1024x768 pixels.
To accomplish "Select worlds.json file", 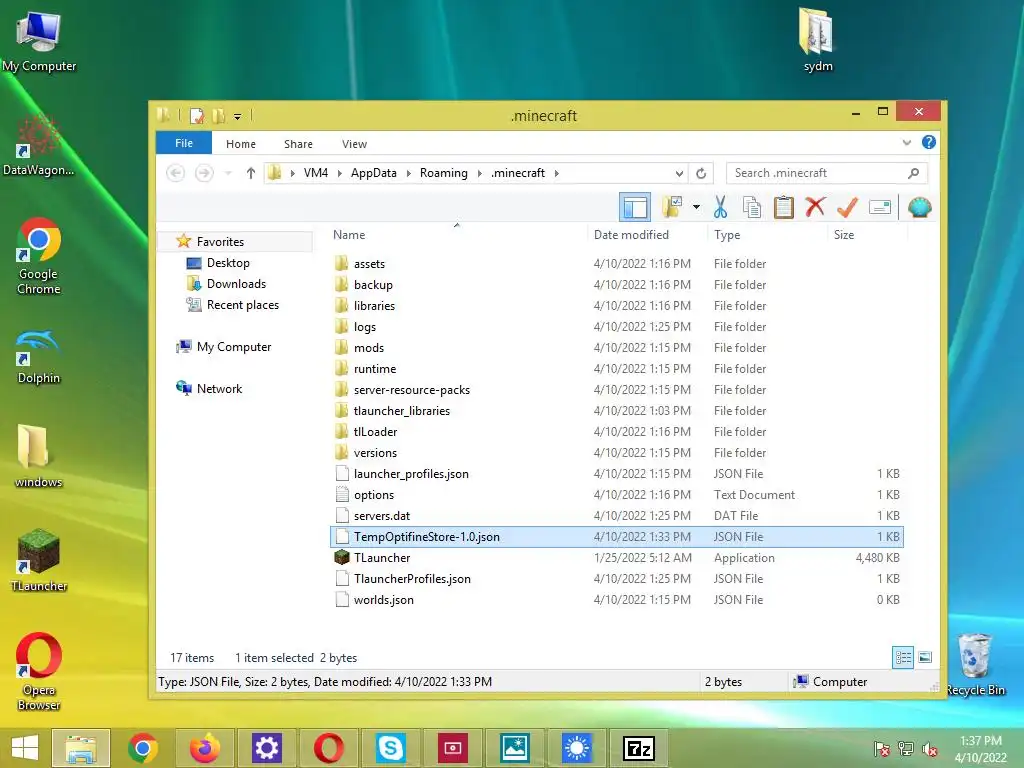I will (x=616, y=600).
